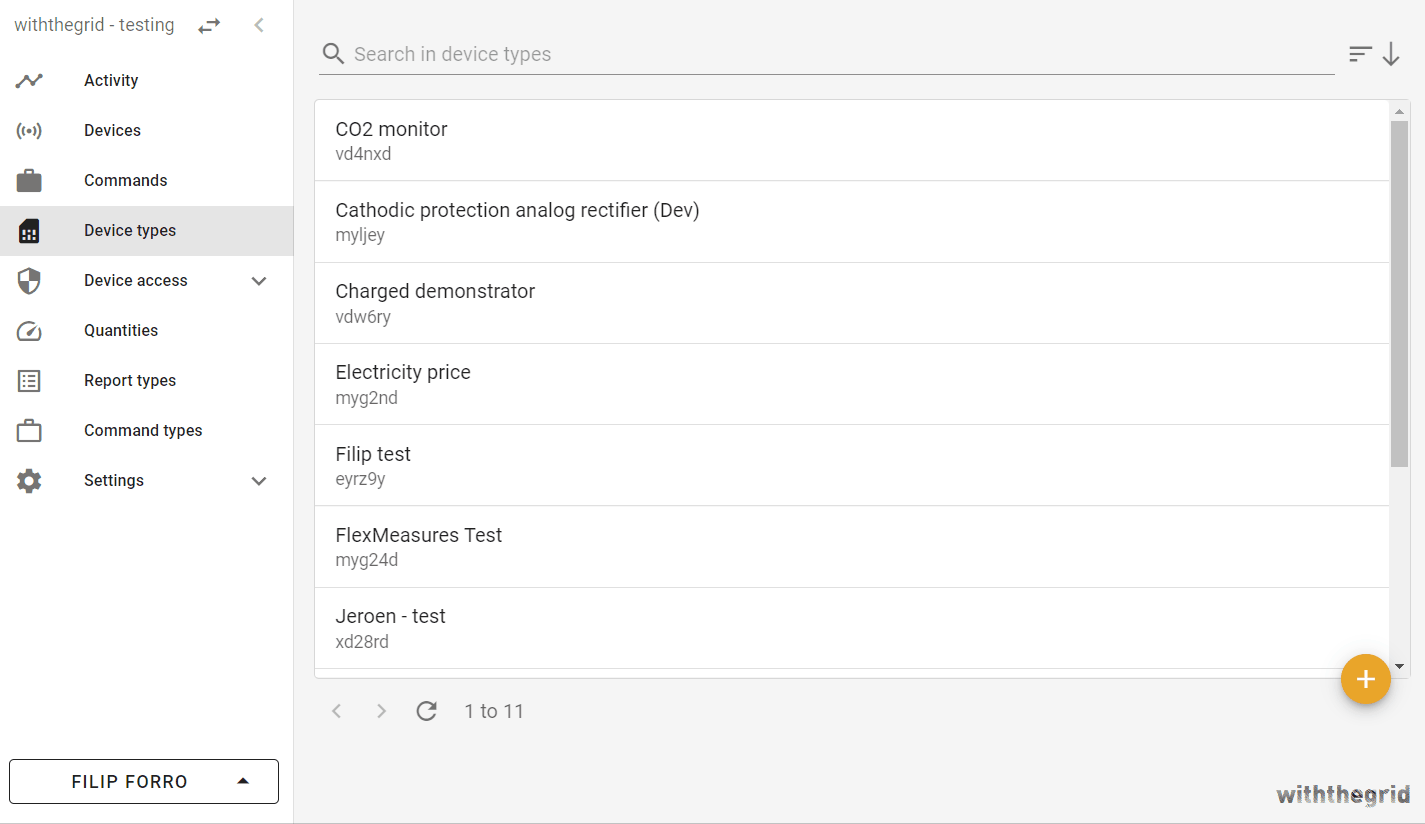Refresh the device types list
The image size is (1425, 824).
point(427,711)
